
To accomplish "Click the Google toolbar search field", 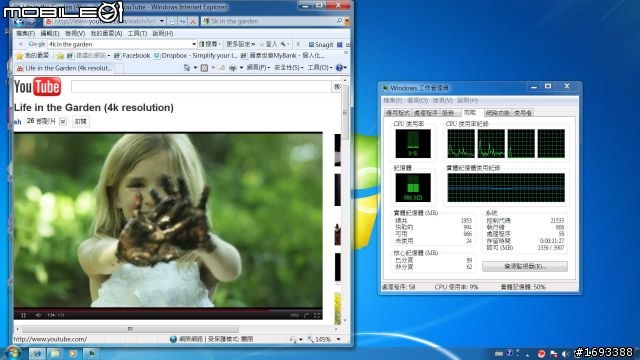I will 119,44.
